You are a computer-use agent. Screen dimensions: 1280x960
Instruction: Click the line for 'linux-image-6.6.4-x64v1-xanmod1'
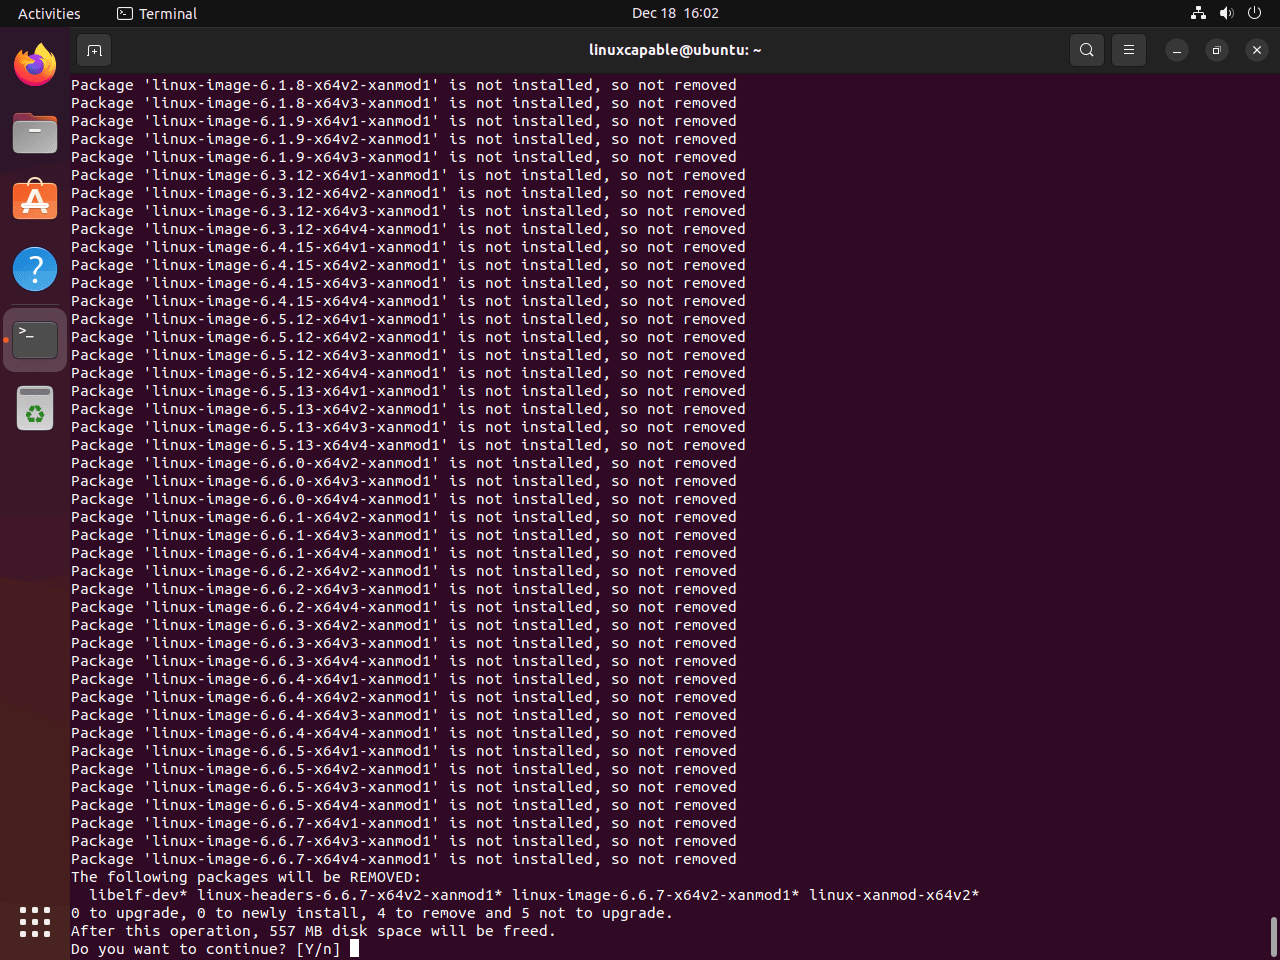404,679
